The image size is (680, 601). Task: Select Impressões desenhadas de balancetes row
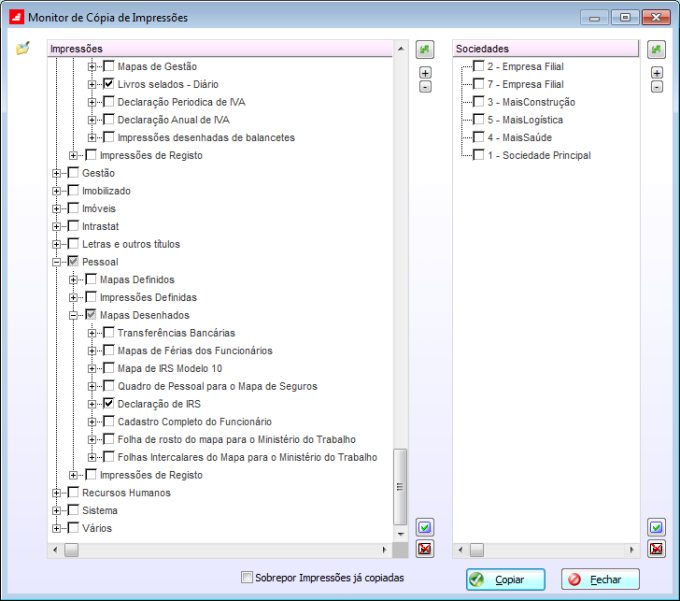(206, 137)
